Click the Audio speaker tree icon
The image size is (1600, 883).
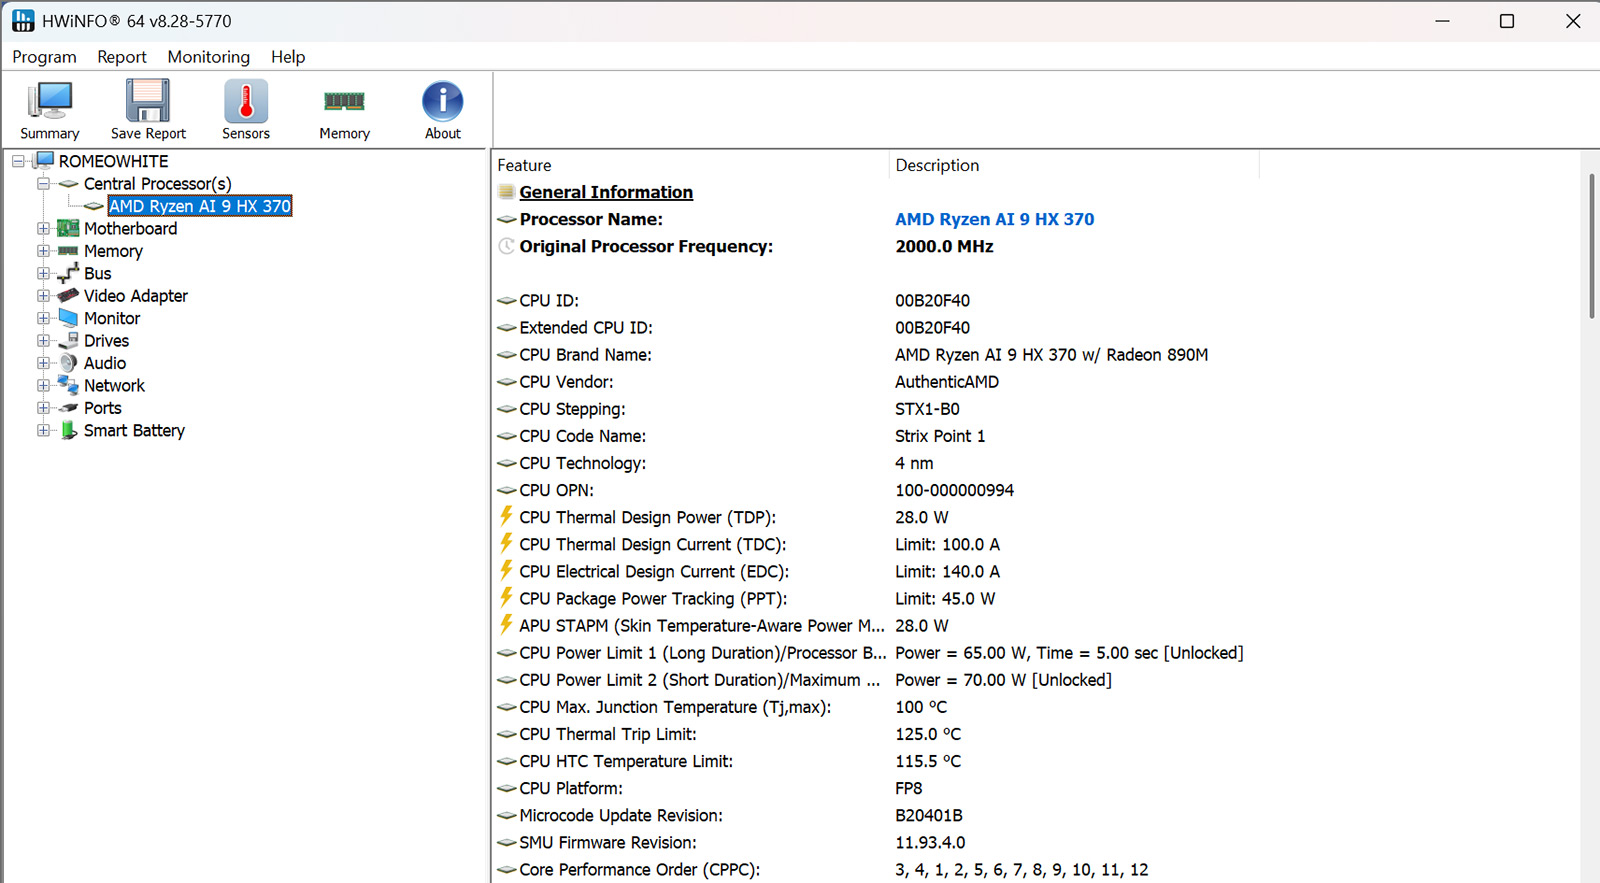tap(68, 363)
